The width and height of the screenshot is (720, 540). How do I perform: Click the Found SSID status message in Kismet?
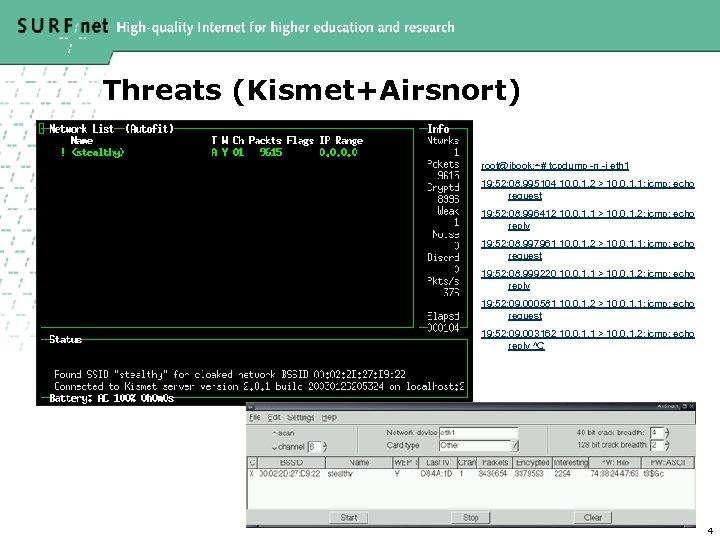(x=230, y=374)
